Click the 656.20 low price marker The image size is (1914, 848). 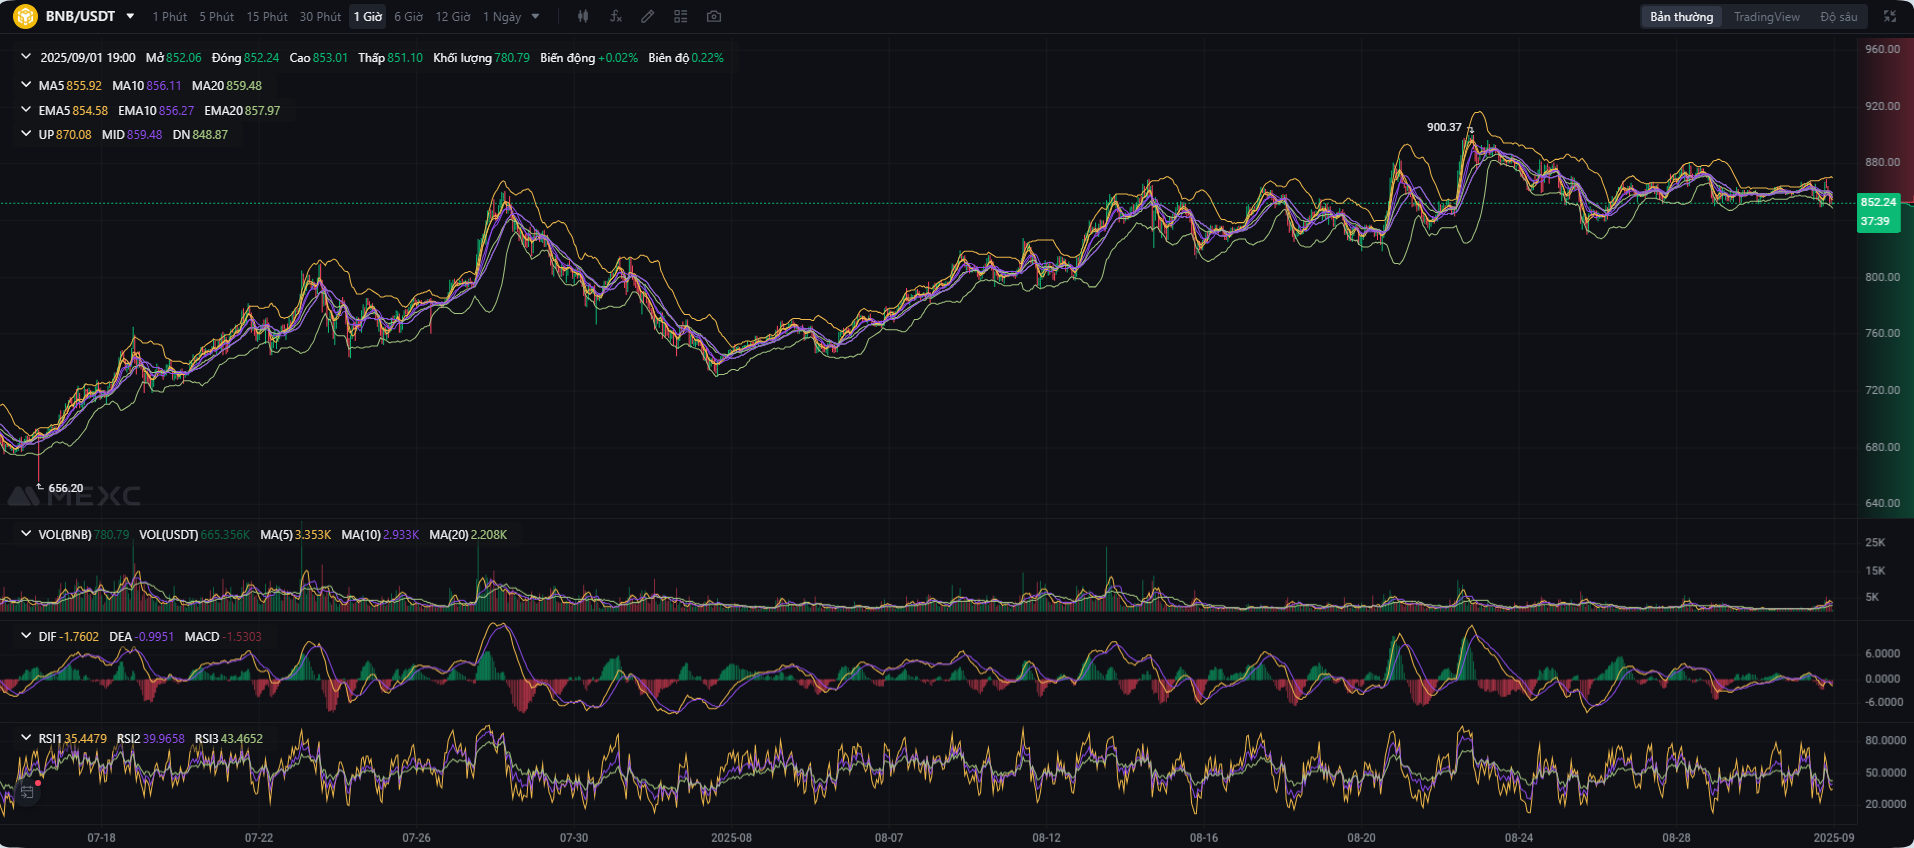(66, 488)
